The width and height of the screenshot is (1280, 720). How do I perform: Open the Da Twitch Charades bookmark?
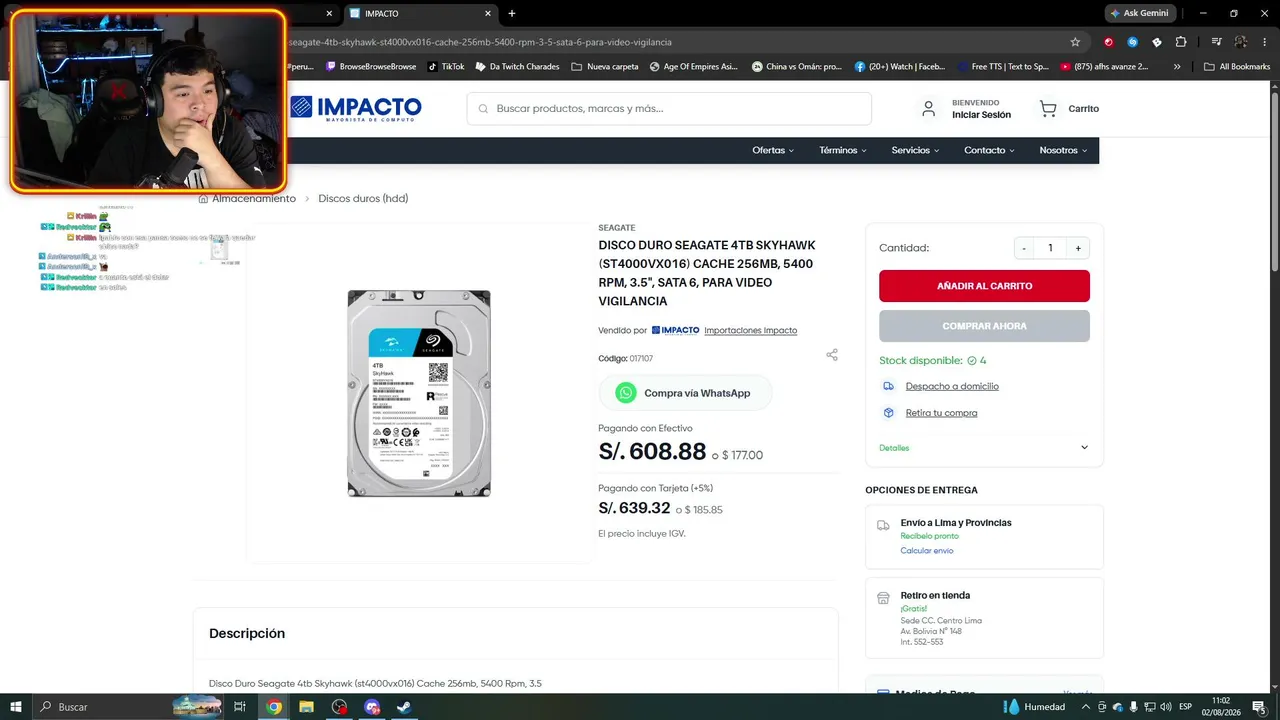click(517, 67)
